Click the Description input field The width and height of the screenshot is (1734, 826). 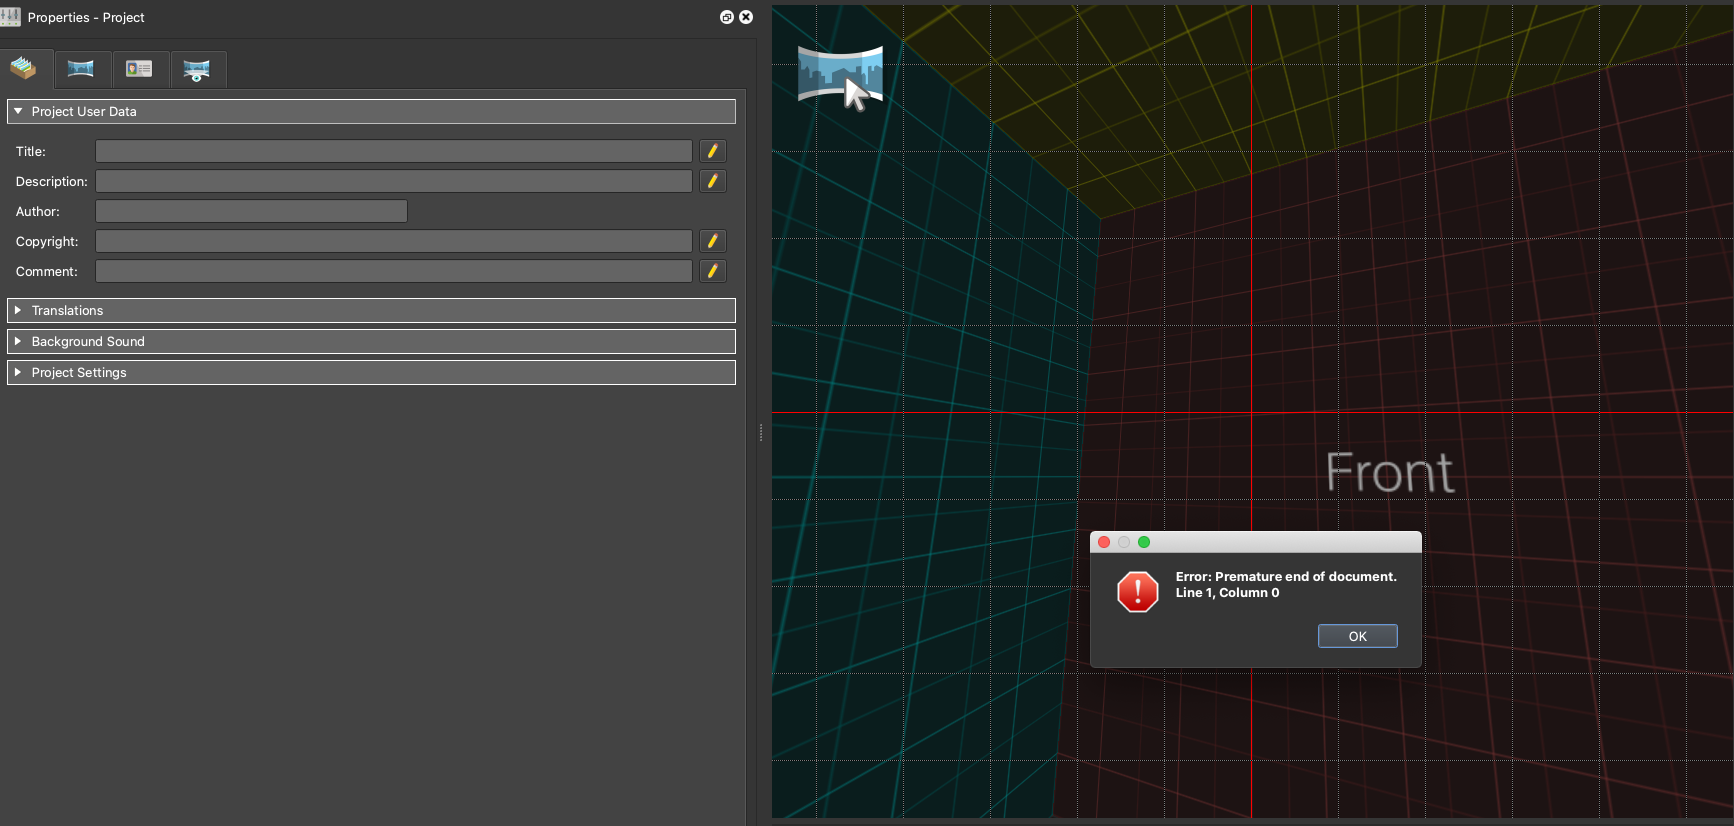coord(394,181)
